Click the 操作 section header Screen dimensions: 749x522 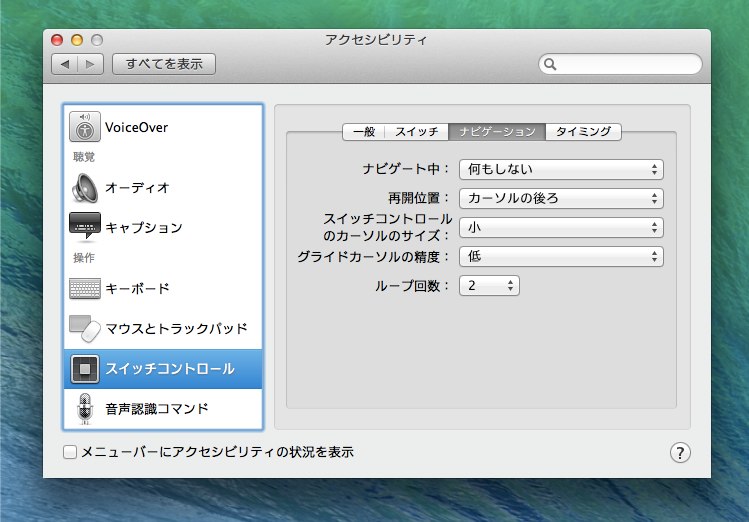(x=84, y=258)
